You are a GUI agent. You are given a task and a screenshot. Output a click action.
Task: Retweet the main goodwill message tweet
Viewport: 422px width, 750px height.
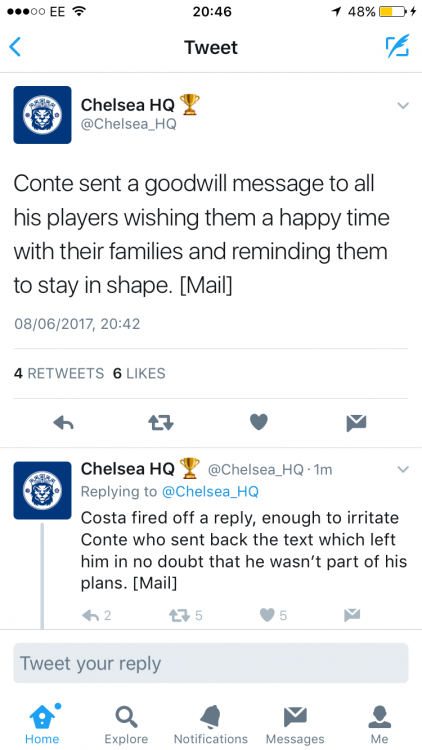tap(161, 423)
